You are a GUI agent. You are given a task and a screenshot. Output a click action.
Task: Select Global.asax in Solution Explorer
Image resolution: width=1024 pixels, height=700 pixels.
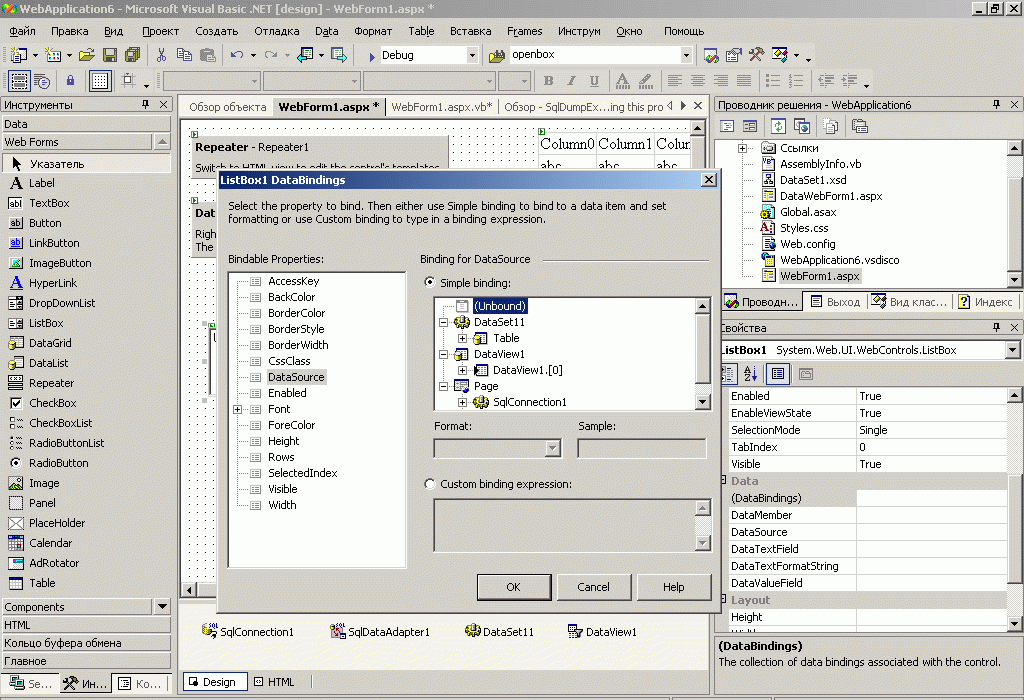tap(808, 212)
